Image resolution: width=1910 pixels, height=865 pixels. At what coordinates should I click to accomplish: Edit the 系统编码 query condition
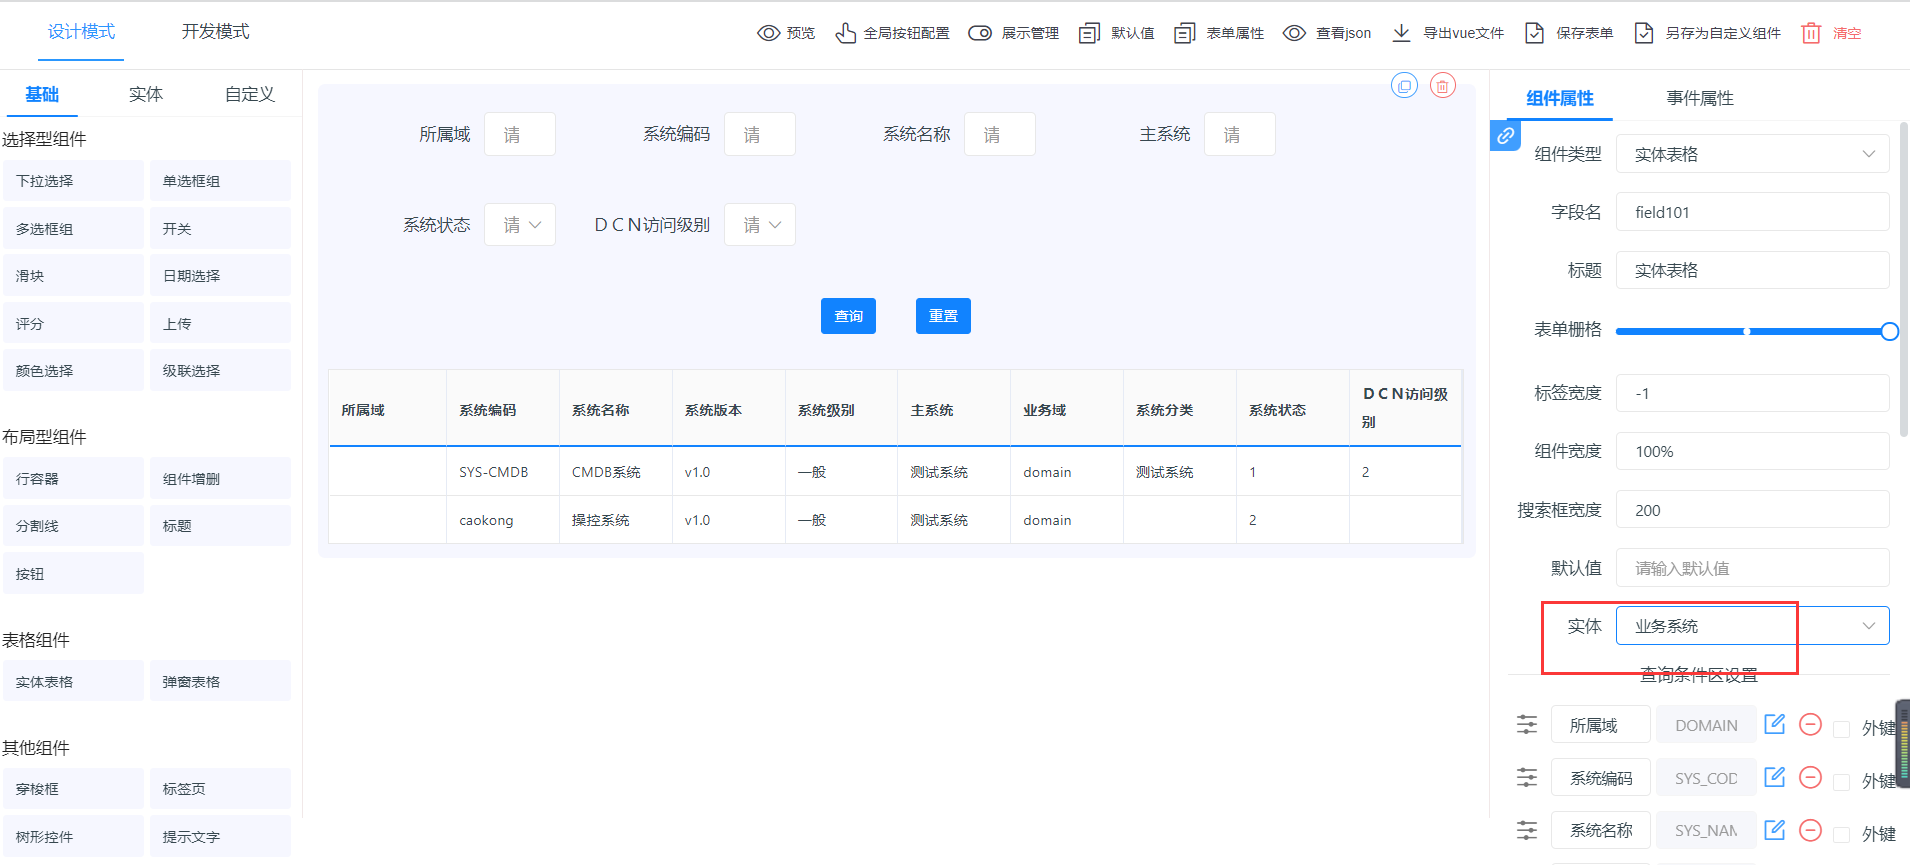pos(1775,777)
